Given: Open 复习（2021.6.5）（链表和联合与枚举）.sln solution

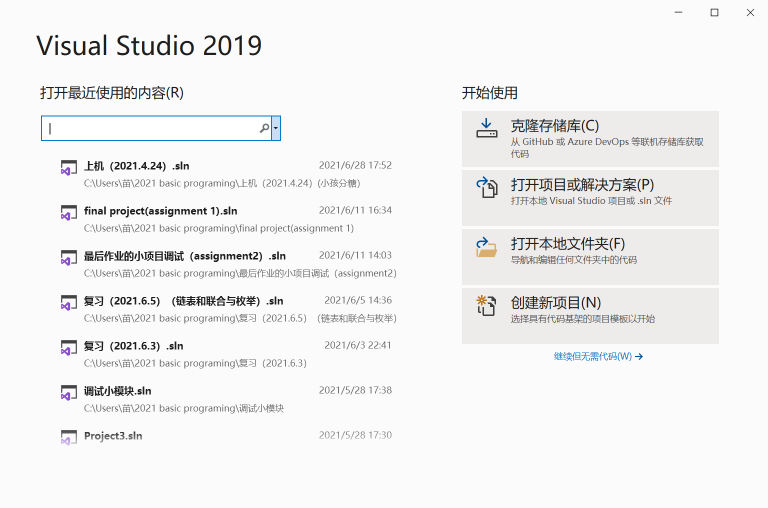Looking at the screenshot, I should point(184,300).
